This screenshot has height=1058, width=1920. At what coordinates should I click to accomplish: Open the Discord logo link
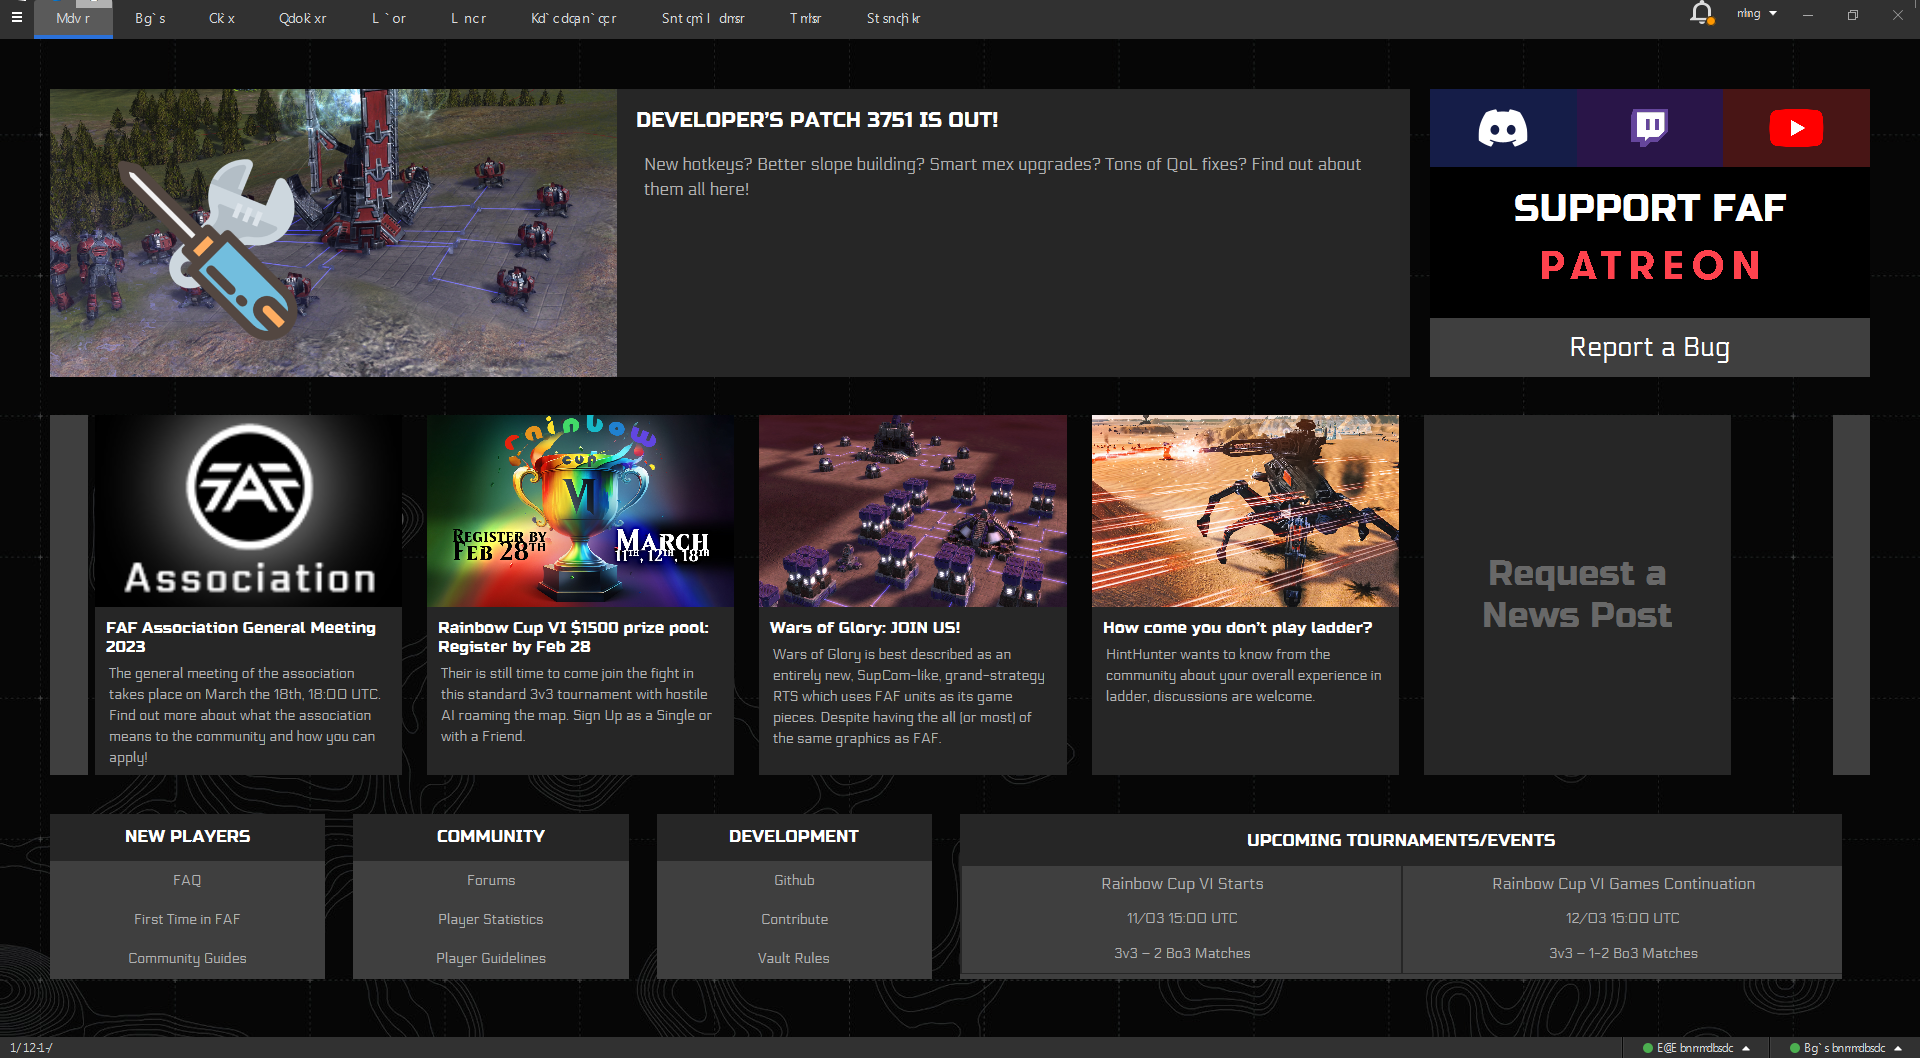click(x=1503, y=128)
